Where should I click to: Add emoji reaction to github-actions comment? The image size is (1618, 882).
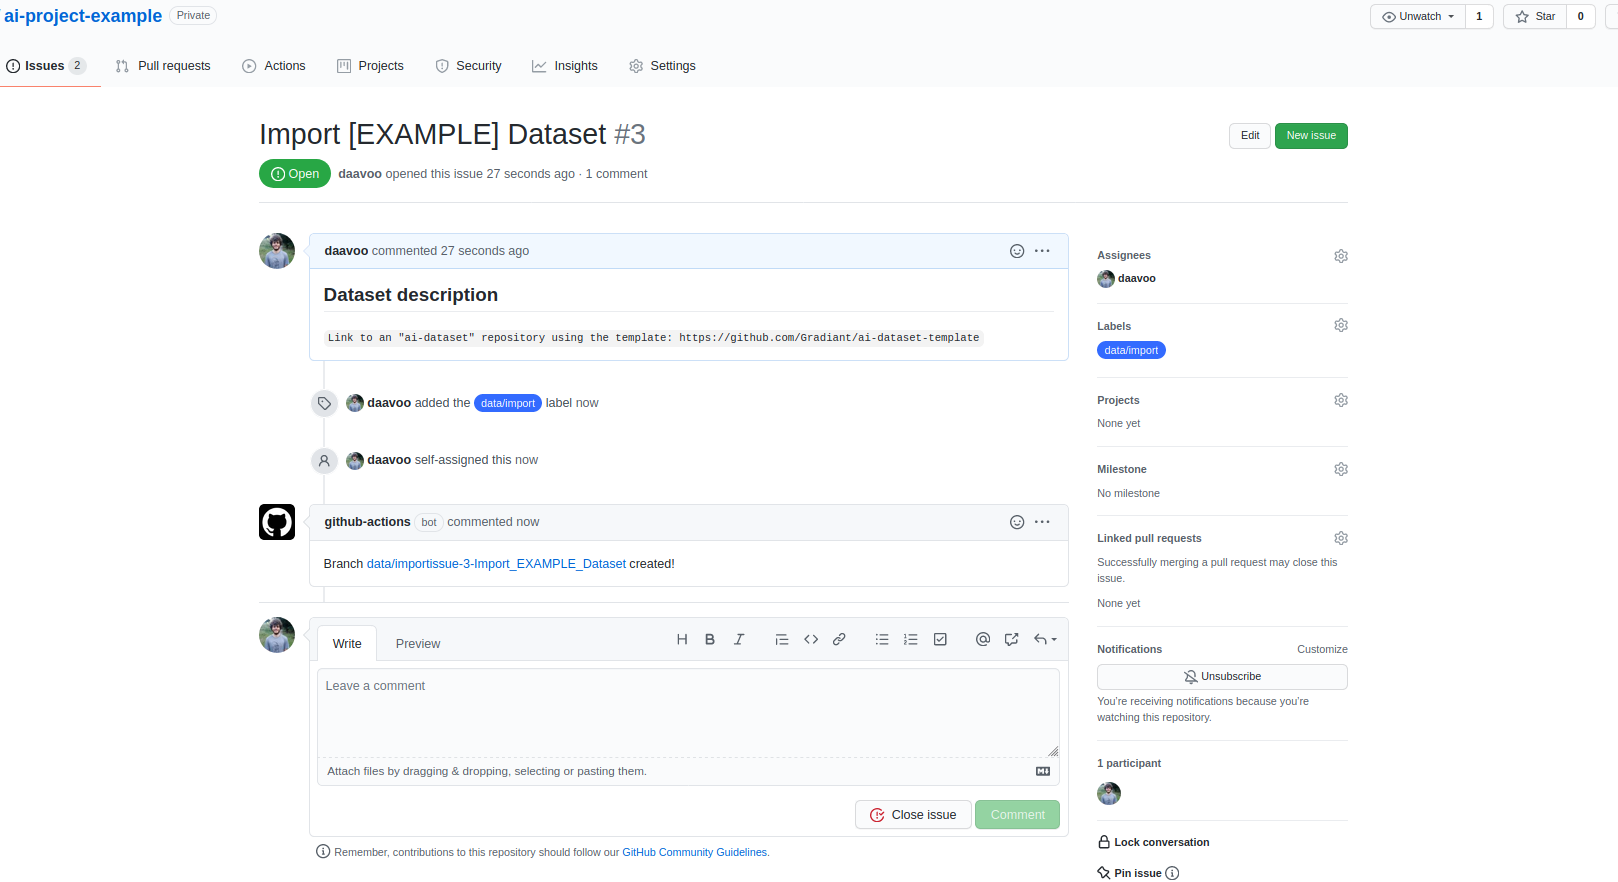pos(1017,522)
